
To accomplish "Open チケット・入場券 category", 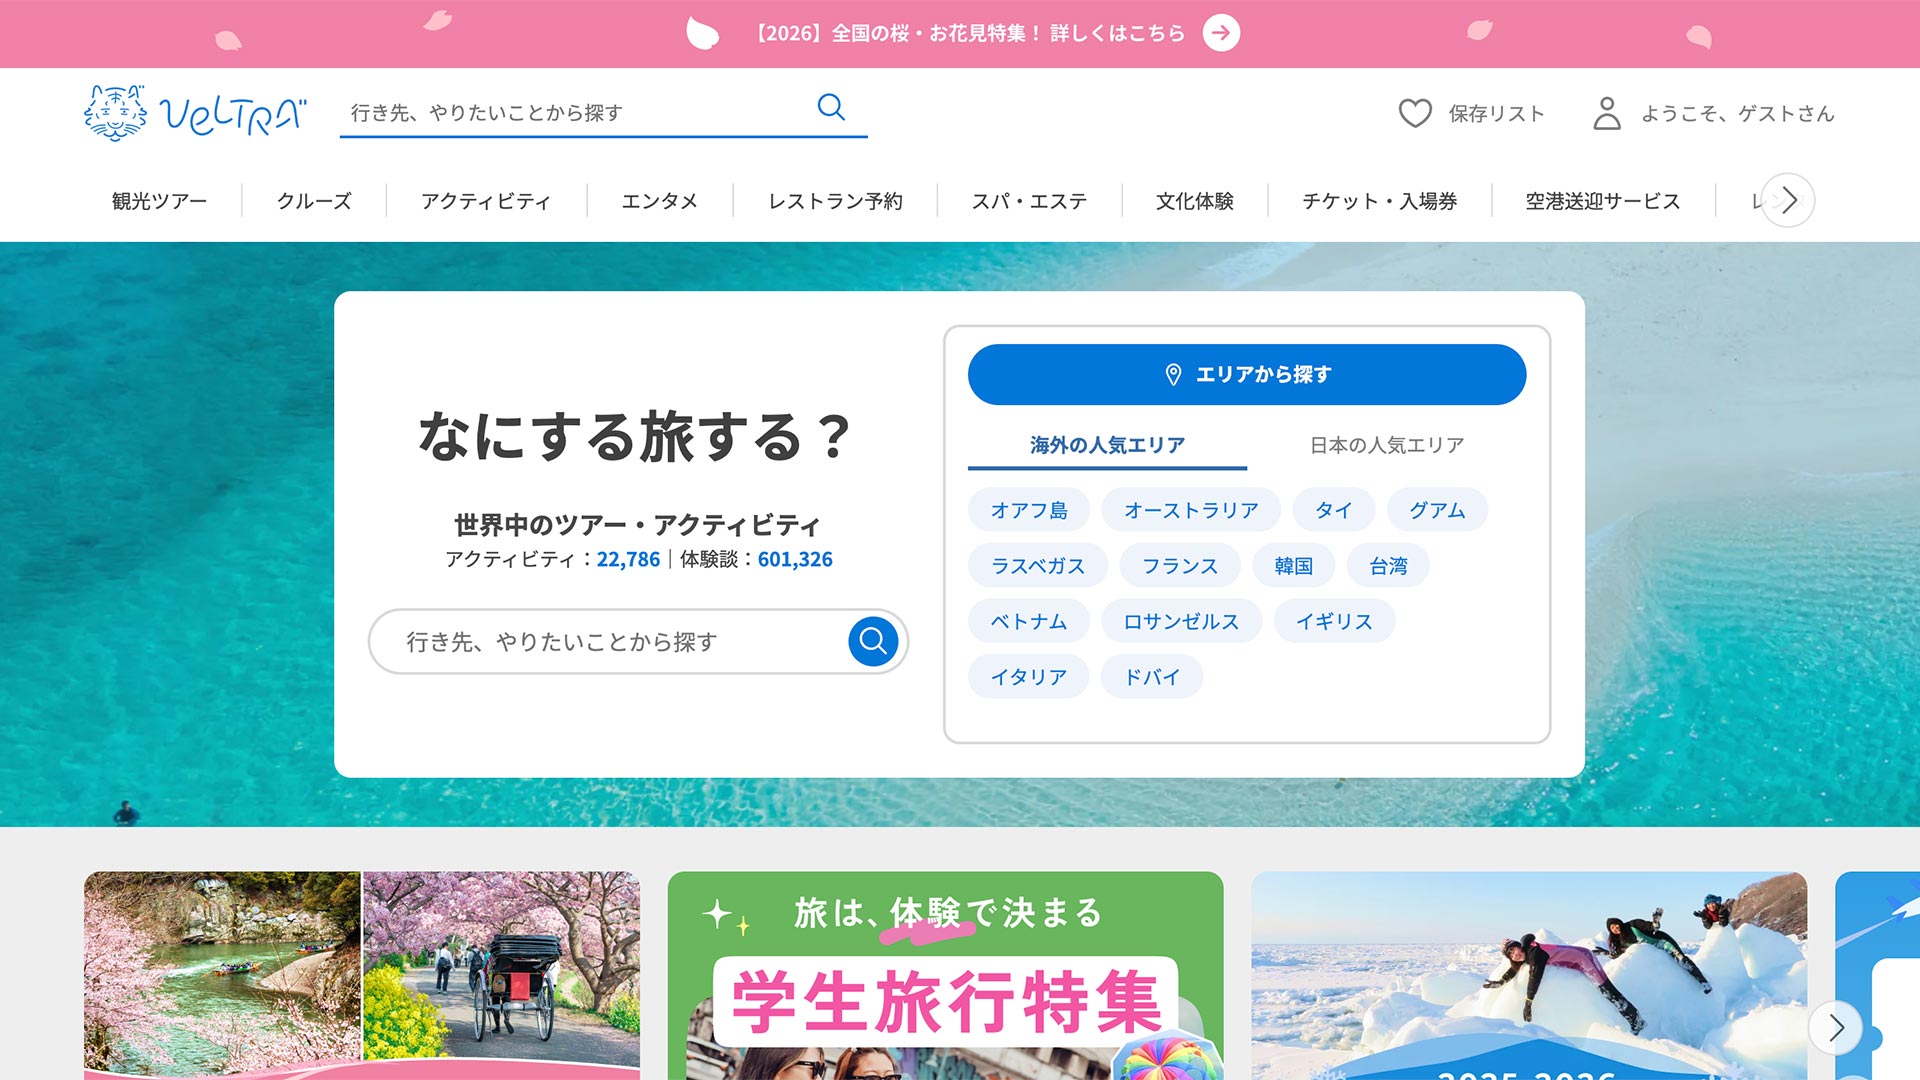I will point(1379,201).
